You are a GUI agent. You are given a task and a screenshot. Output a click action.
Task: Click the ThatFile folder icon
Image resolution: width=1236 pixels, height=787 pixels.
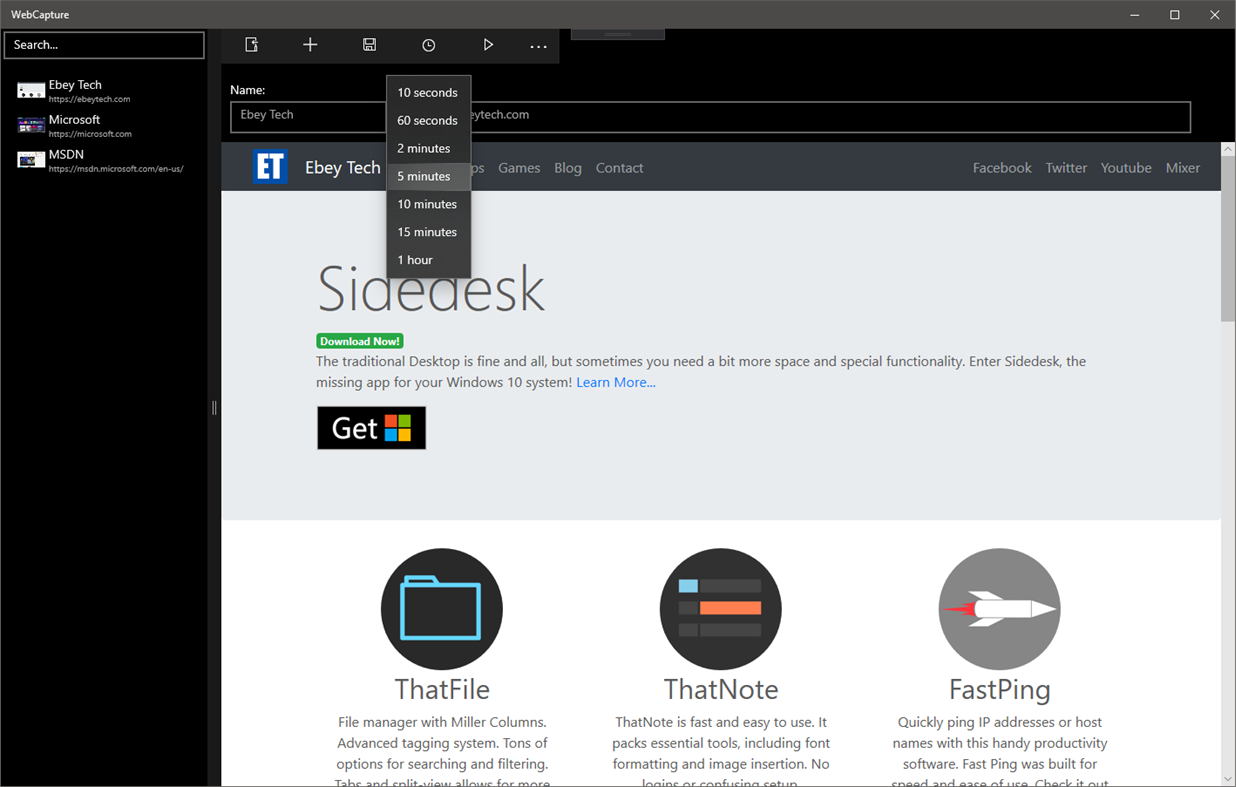(441, 608)
